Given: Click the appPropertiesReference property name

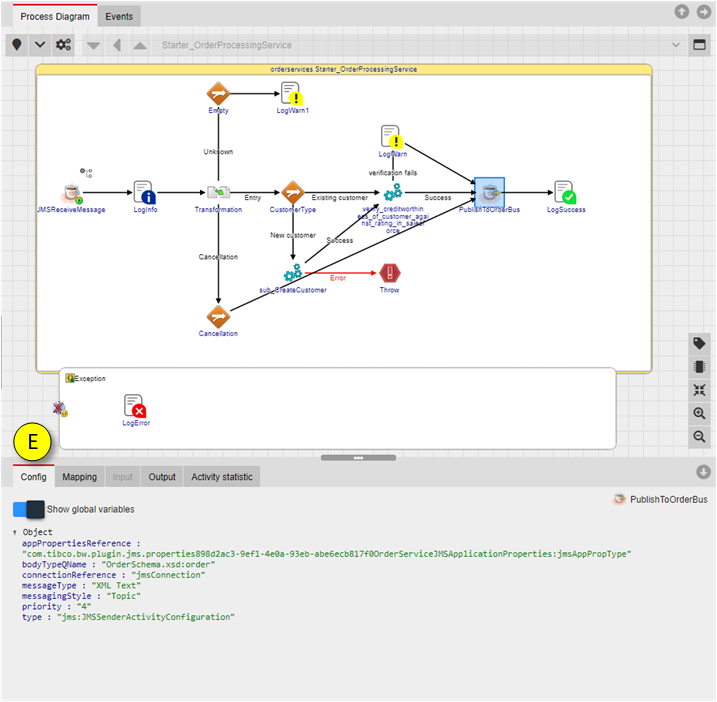Looking at the screenshot, I should click(76, 543).
